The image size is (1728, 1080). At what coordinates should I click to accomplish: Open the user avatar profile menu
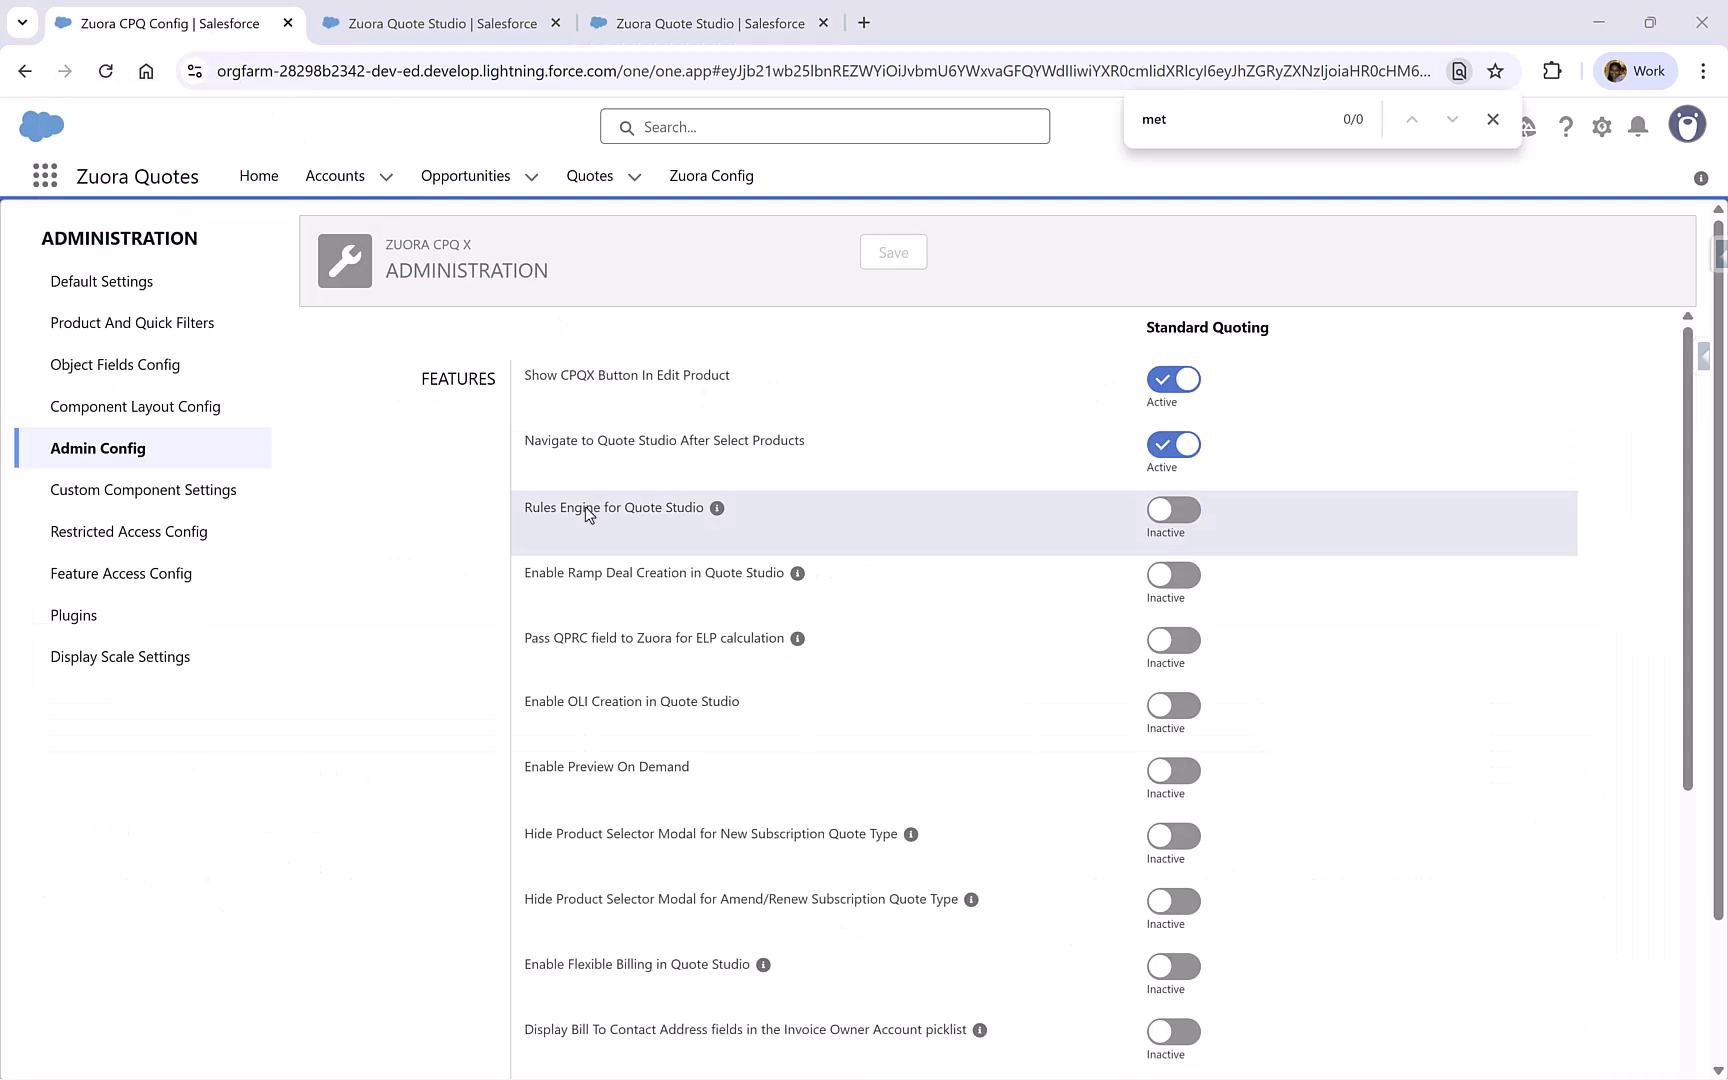coord(1687,124)
